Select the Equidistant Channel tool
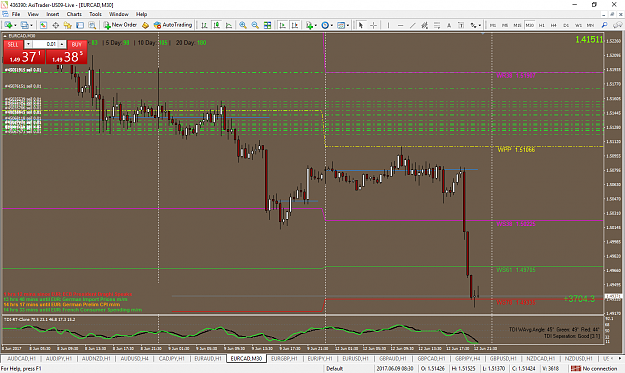 click(x=425, y=25)
